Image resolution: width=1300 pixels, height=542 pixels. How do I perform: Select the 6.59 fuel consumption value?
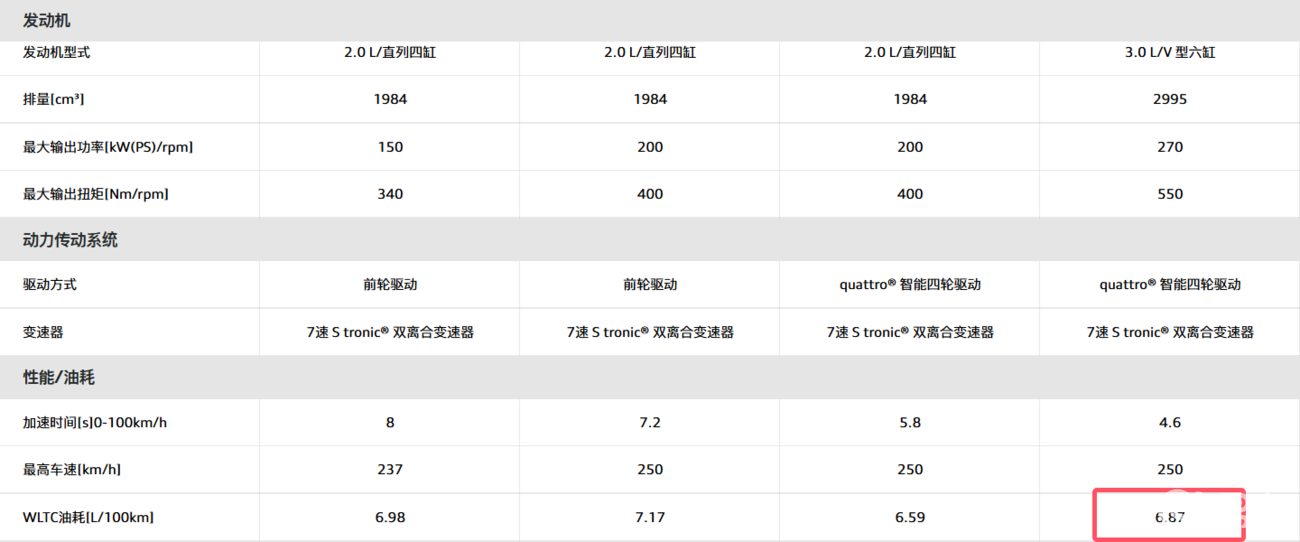910,517
